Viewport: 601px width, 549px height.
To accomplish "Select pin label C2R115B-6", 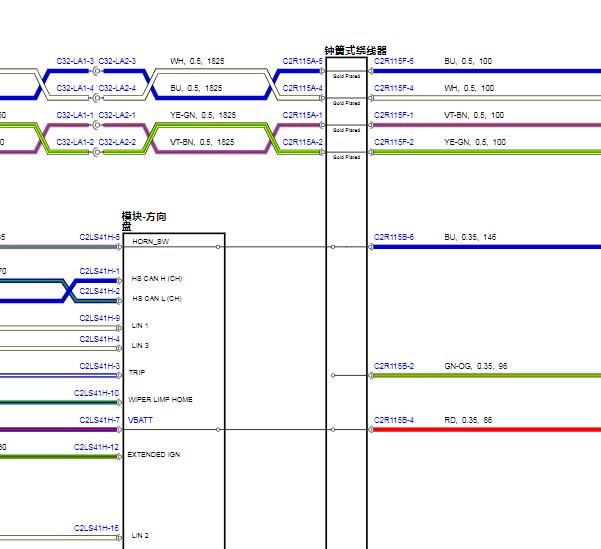I will [394, 237].
